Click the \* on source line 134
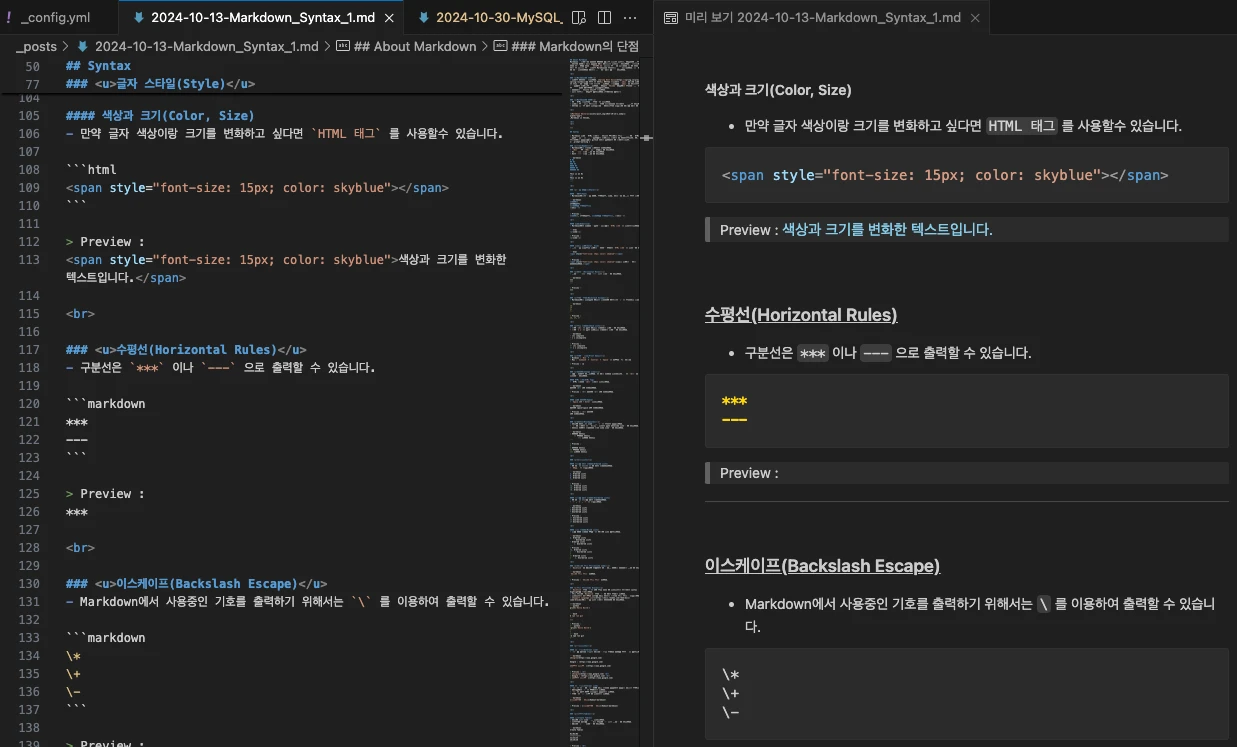The image size is (1237, 747). [x=73, y=656]
